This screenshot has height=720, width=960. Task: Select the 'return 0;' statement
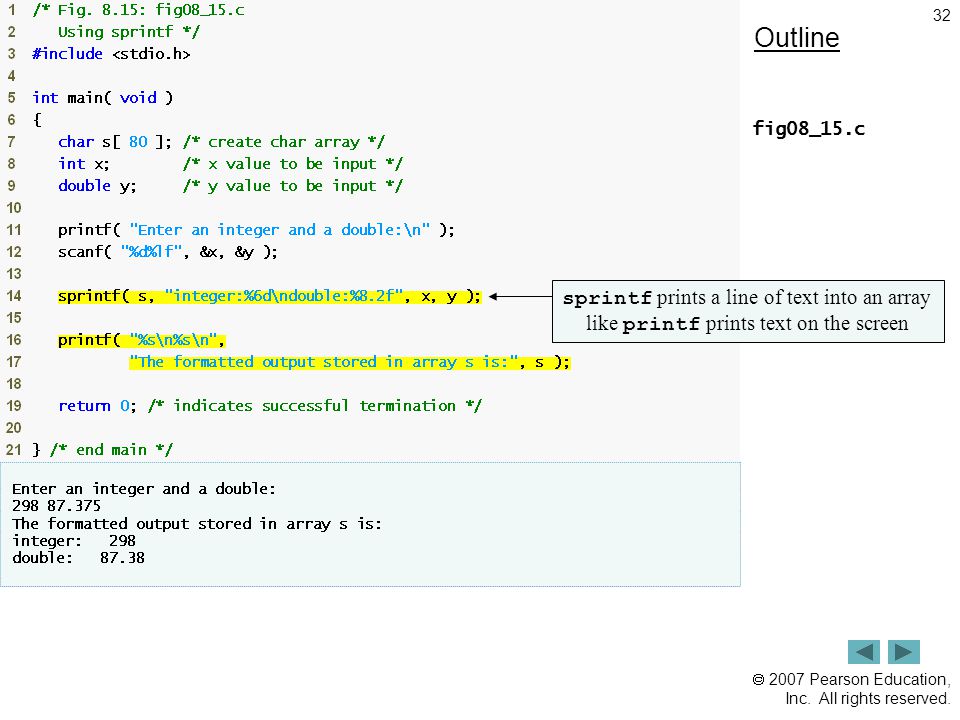click(97, 406)
